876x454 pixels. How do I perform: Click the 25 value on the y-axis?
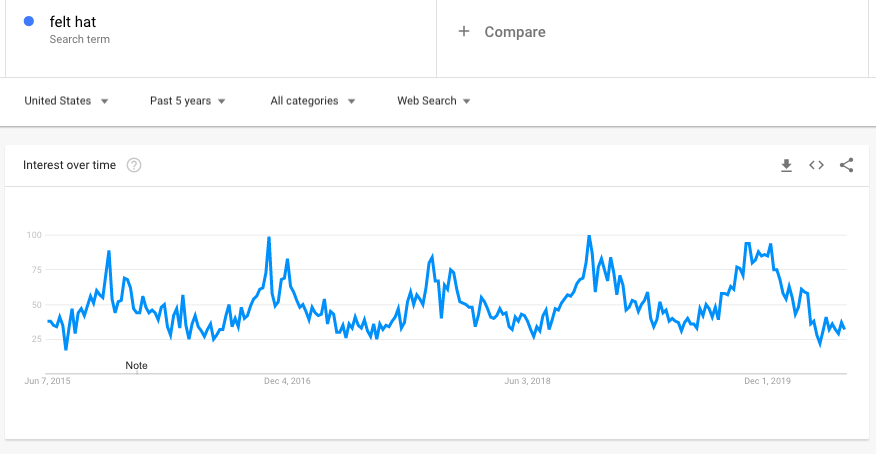point(36,340)
